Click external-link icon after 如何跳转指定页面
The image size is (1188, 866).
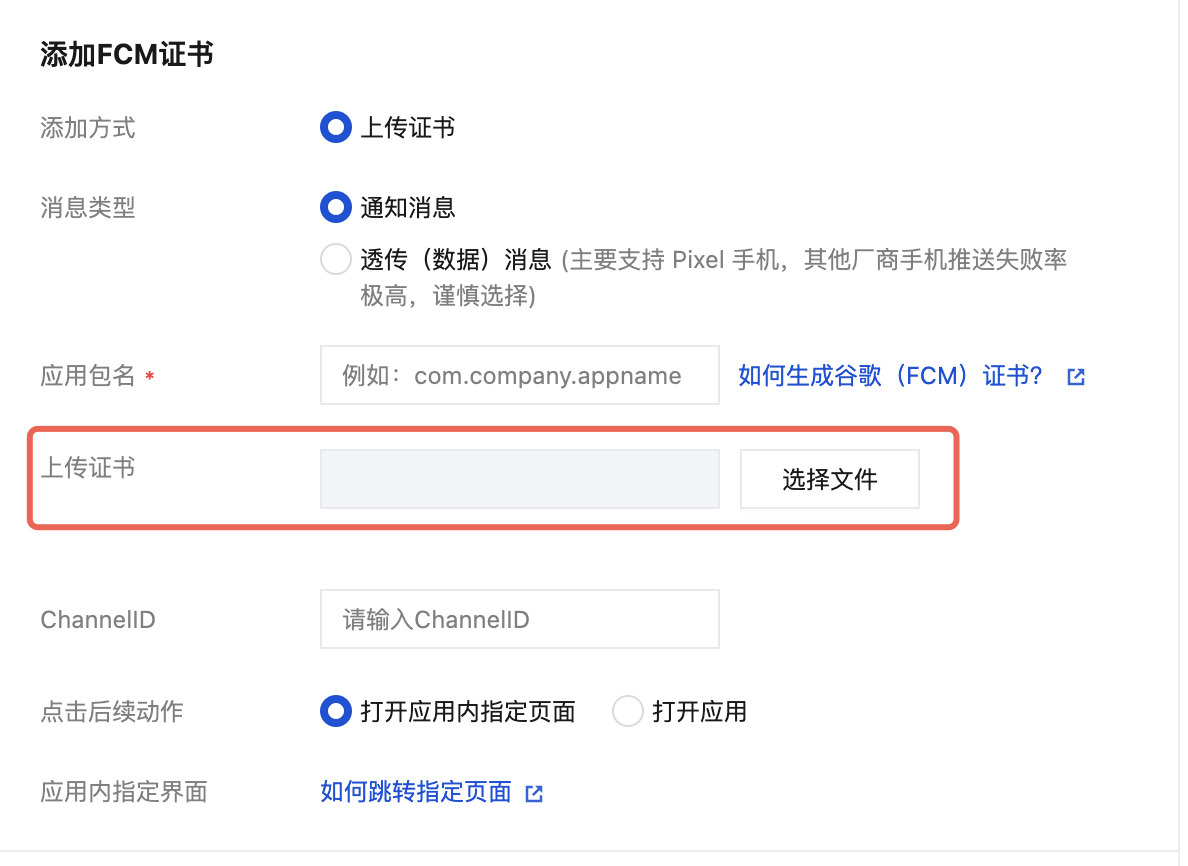534,793
